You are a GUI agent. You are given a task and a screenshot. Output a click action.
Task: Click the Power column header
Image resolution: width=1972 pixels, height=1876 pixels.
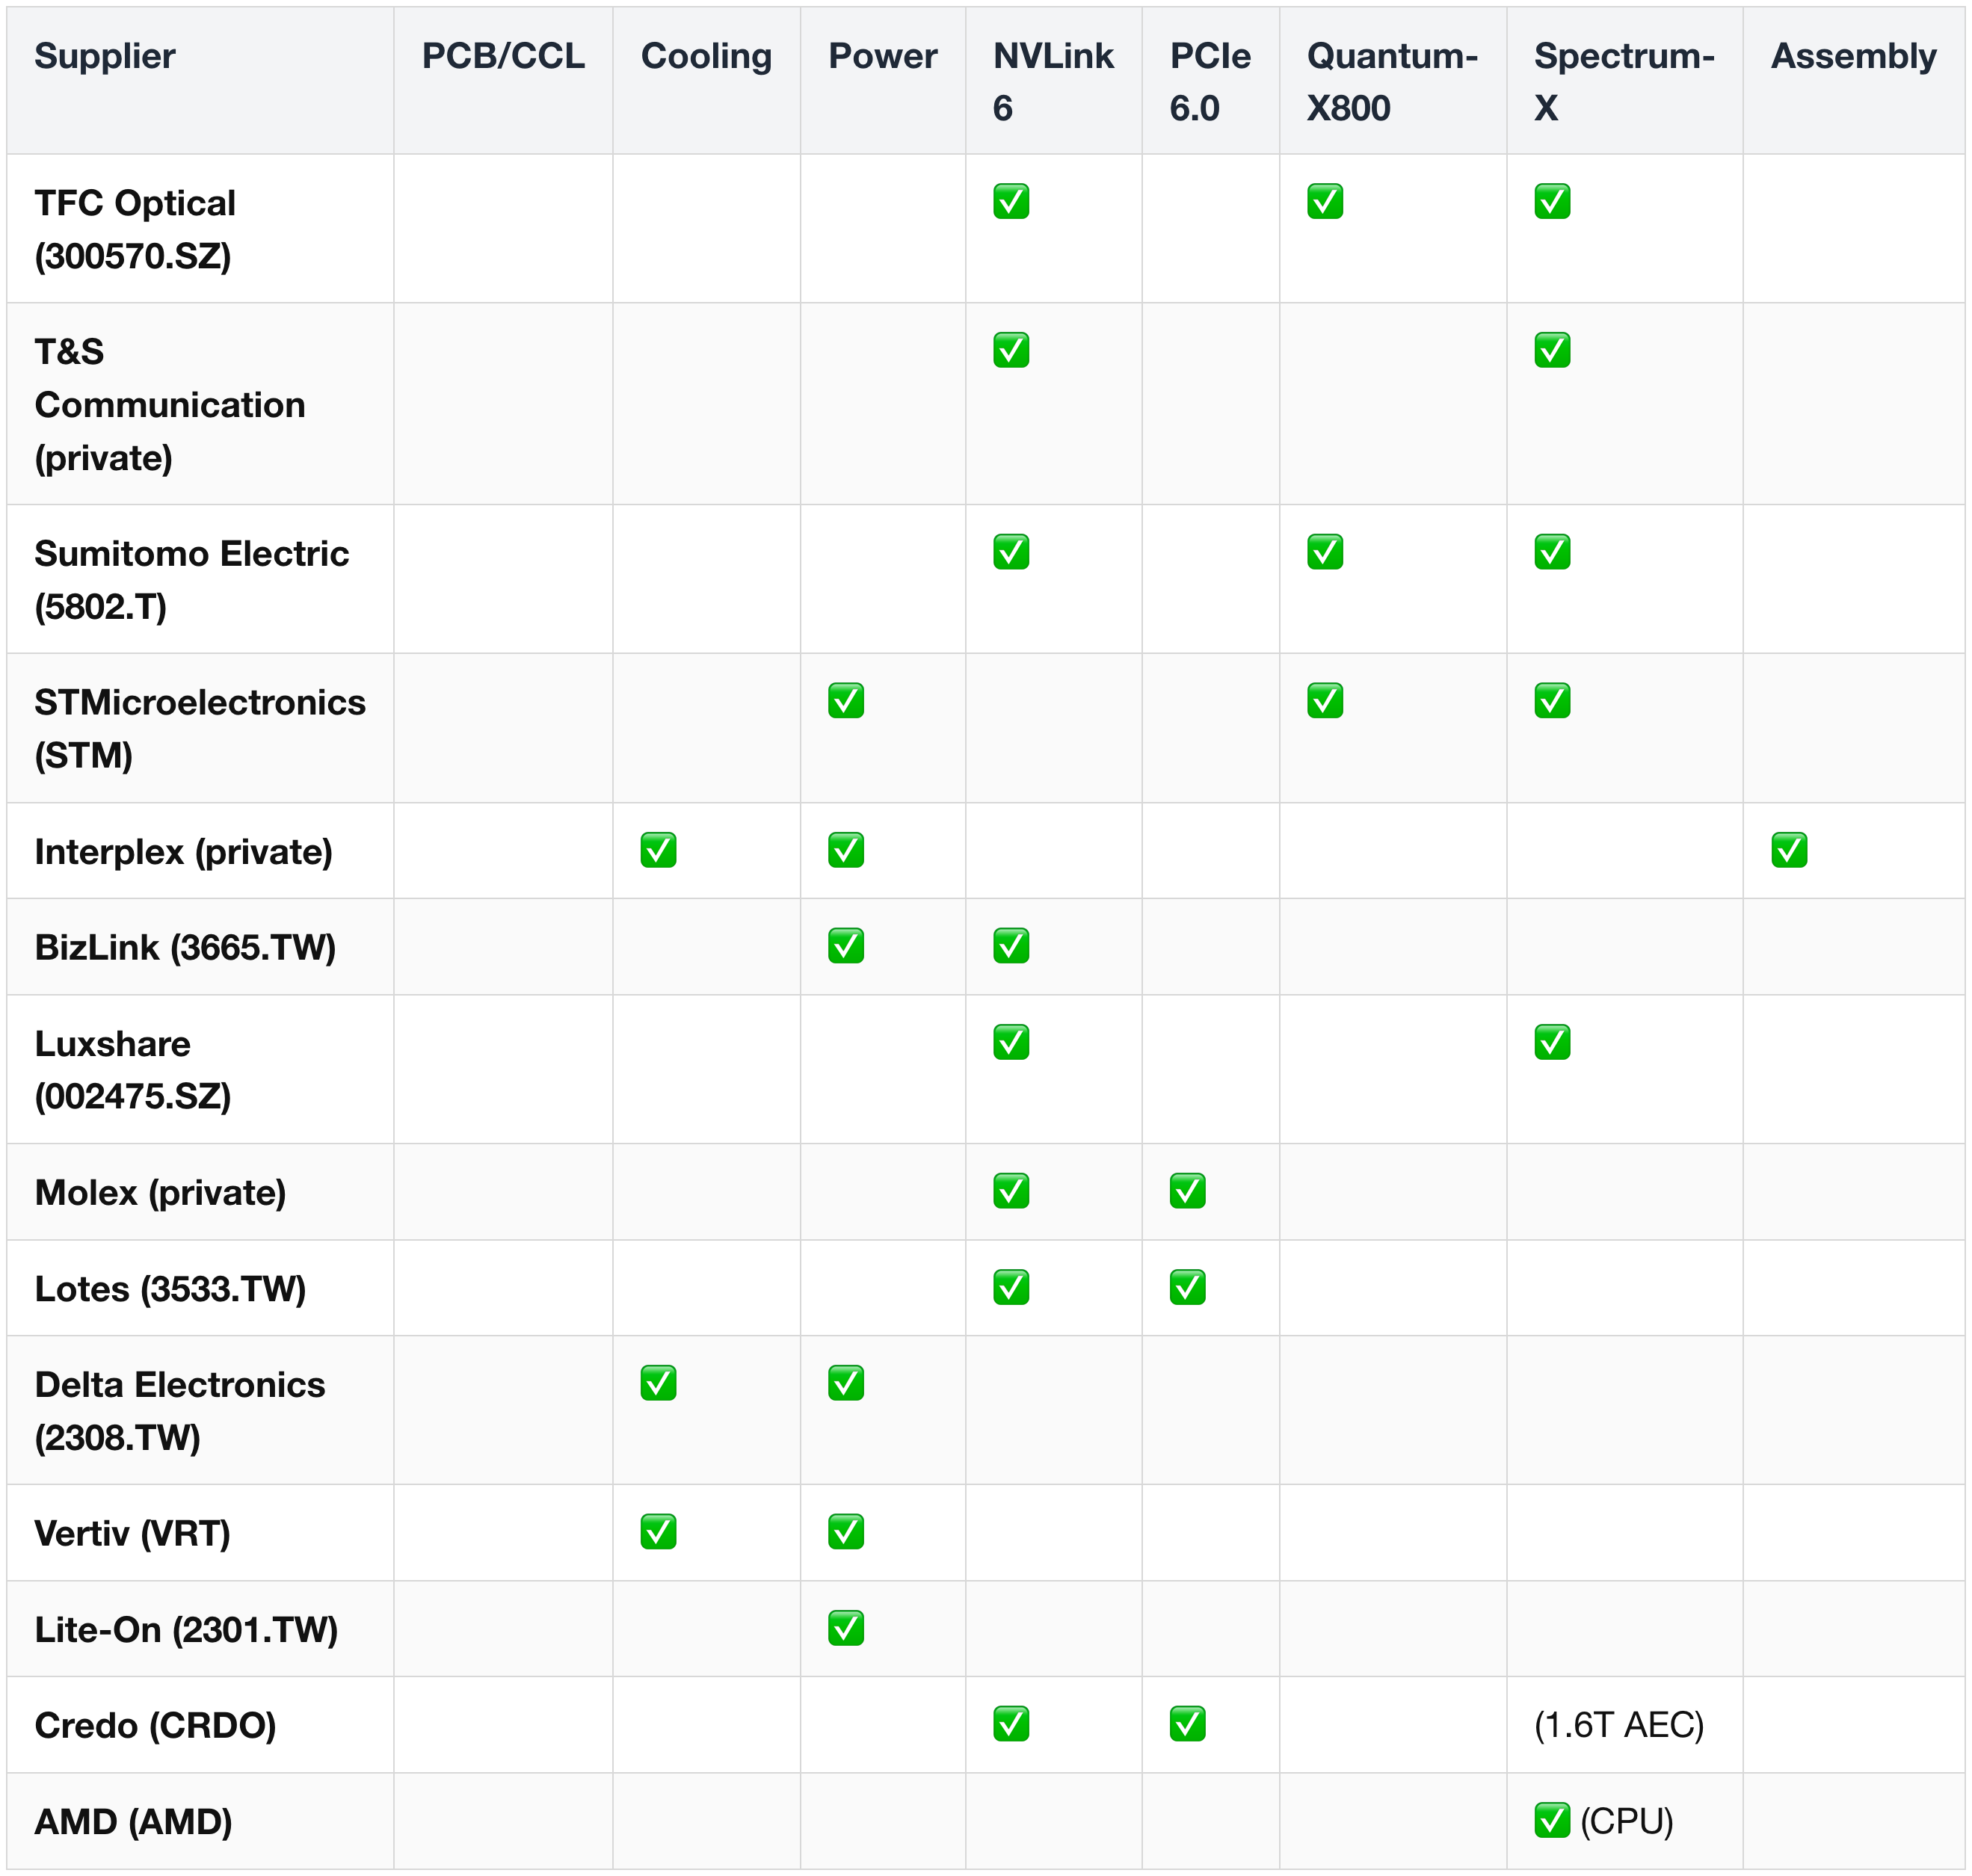pyautogui.click(x=883, y=81)
